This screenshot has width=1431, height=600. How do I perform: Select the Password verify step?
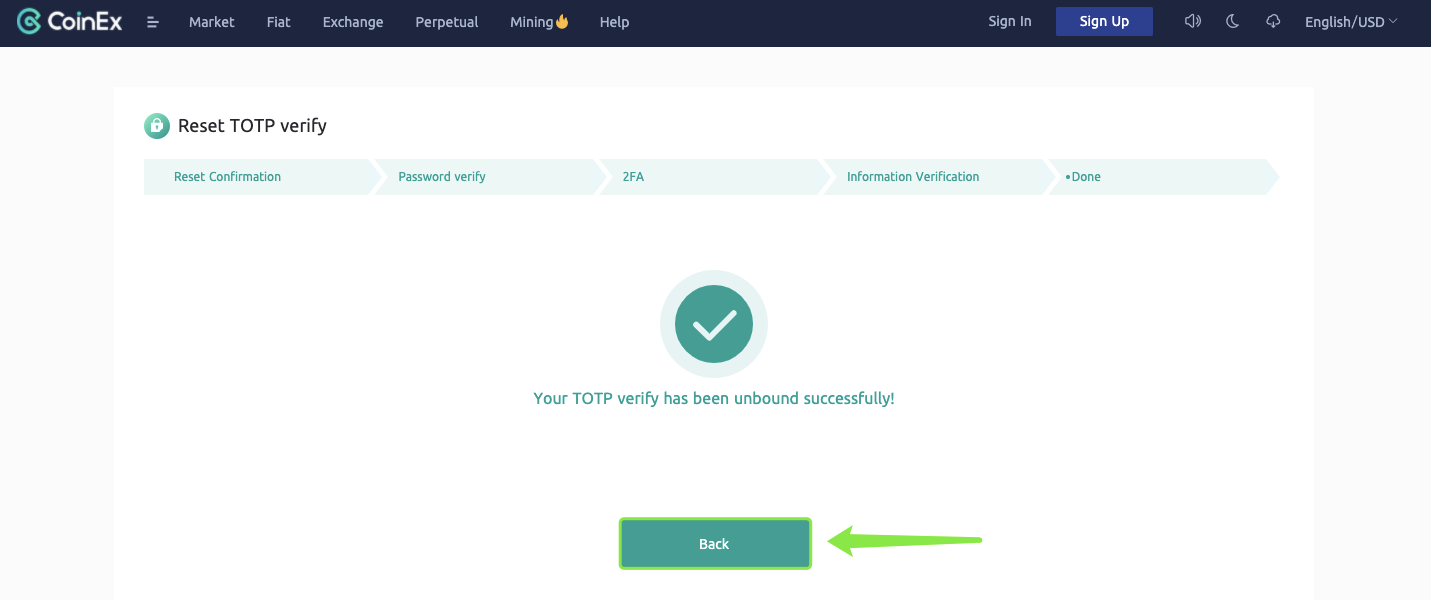[442, 177]
